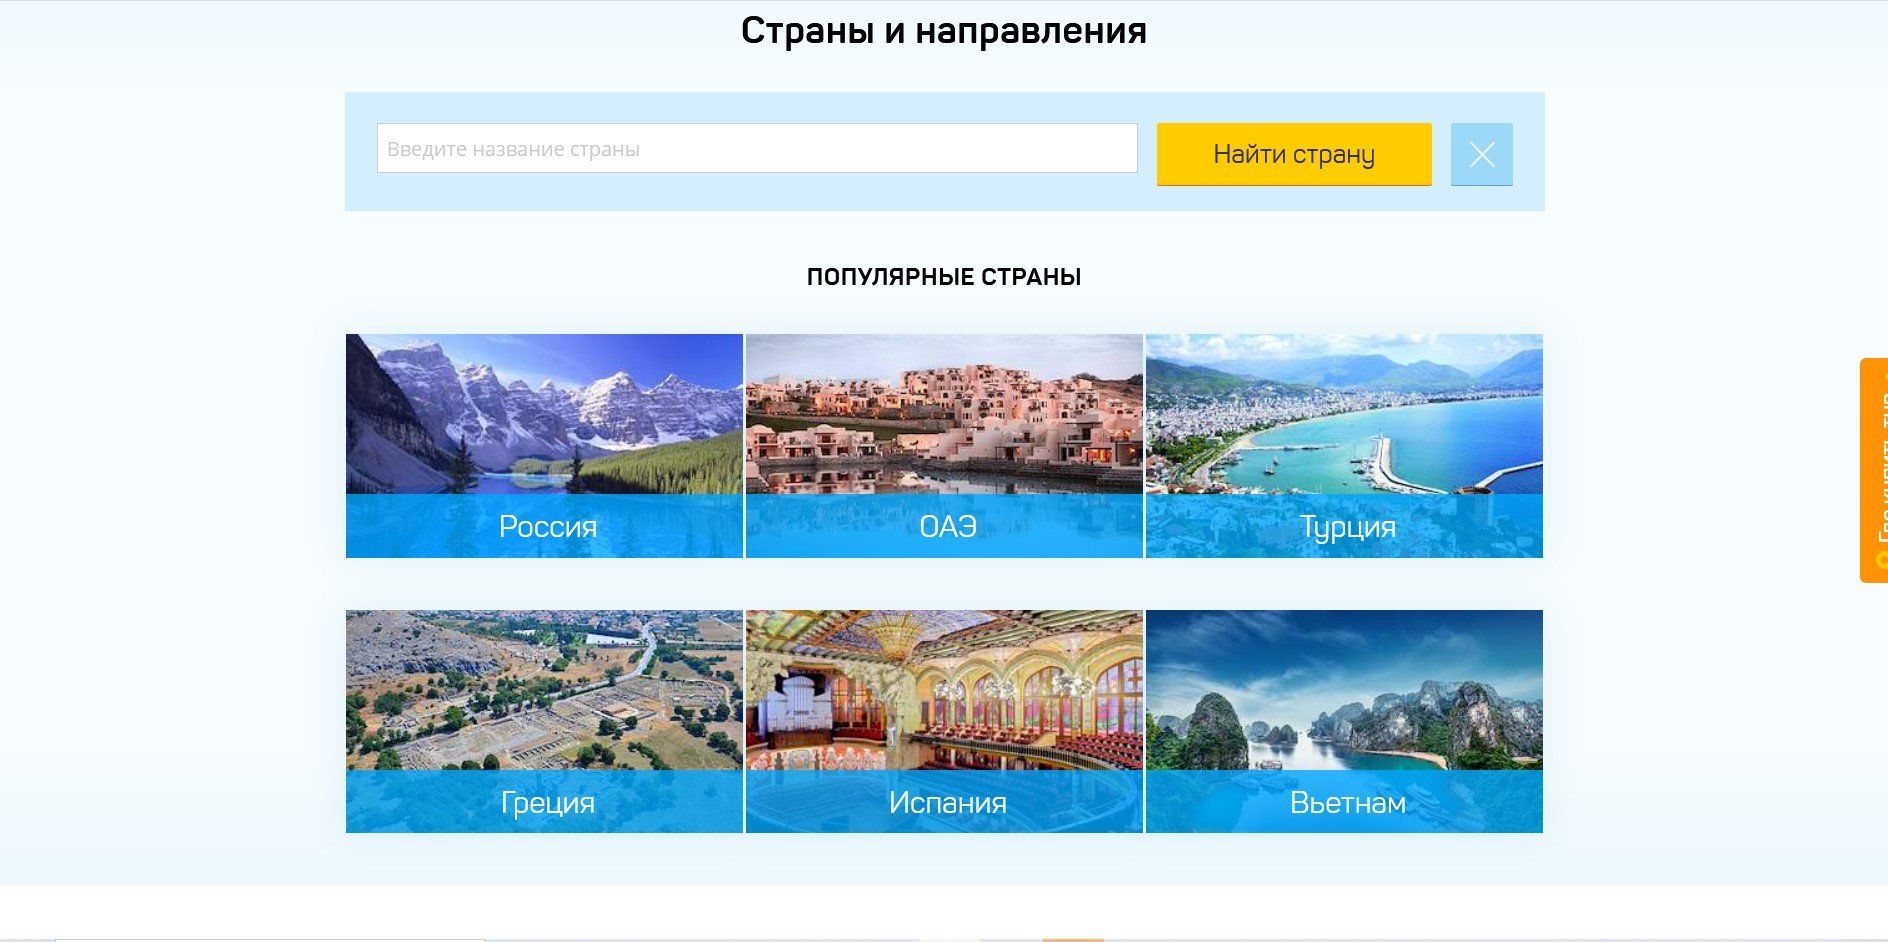Image resolution: width=1888 pixels, height=942 pixels.
Task: Open the Вьетнам bay islands photo
Action: pos(1343,690)
